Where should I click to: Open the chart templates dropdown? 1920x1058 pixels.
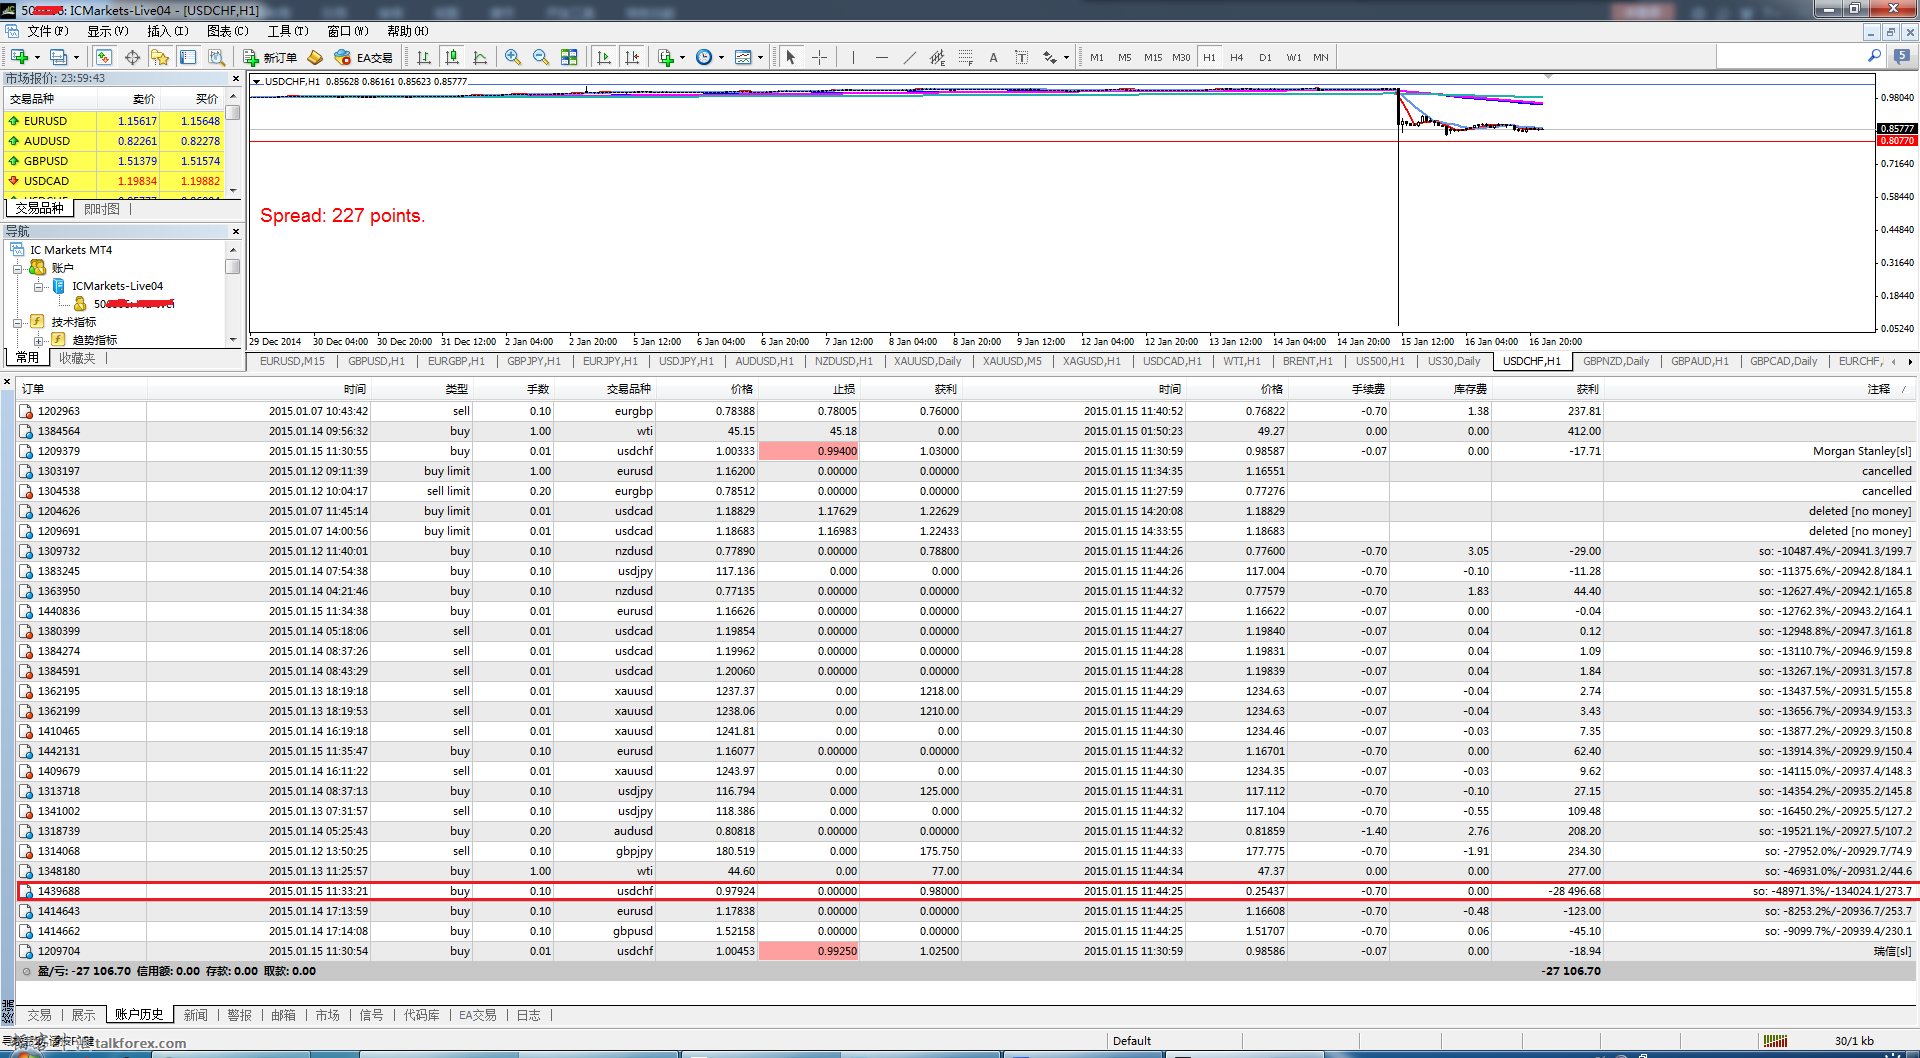pos(748,57)
